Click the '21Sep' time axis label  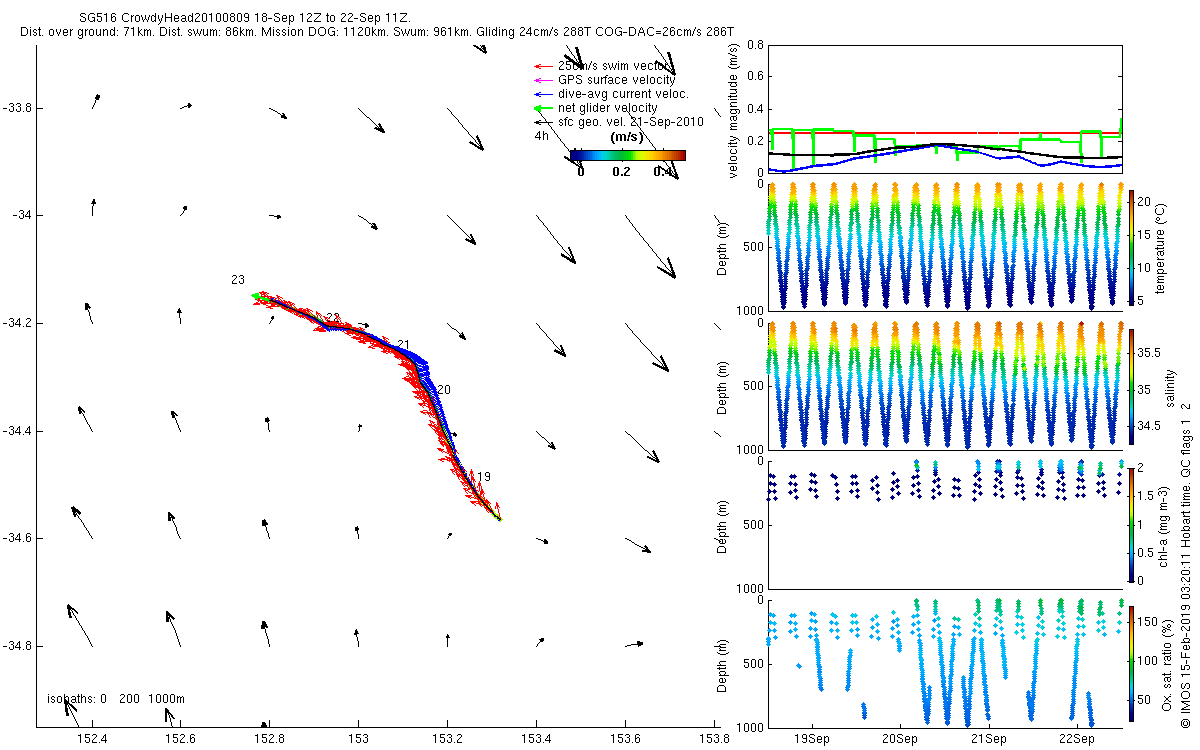click(x=989, y=739)
